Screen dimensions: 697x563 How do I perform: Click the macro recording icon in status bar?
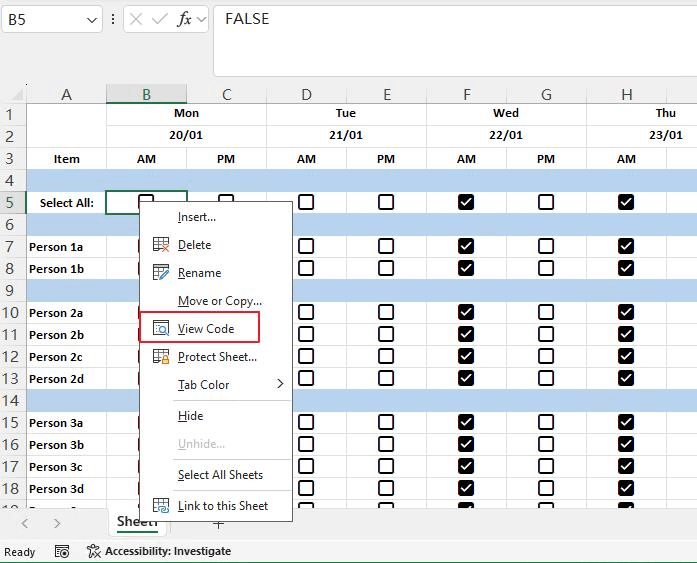pos(62,551)
